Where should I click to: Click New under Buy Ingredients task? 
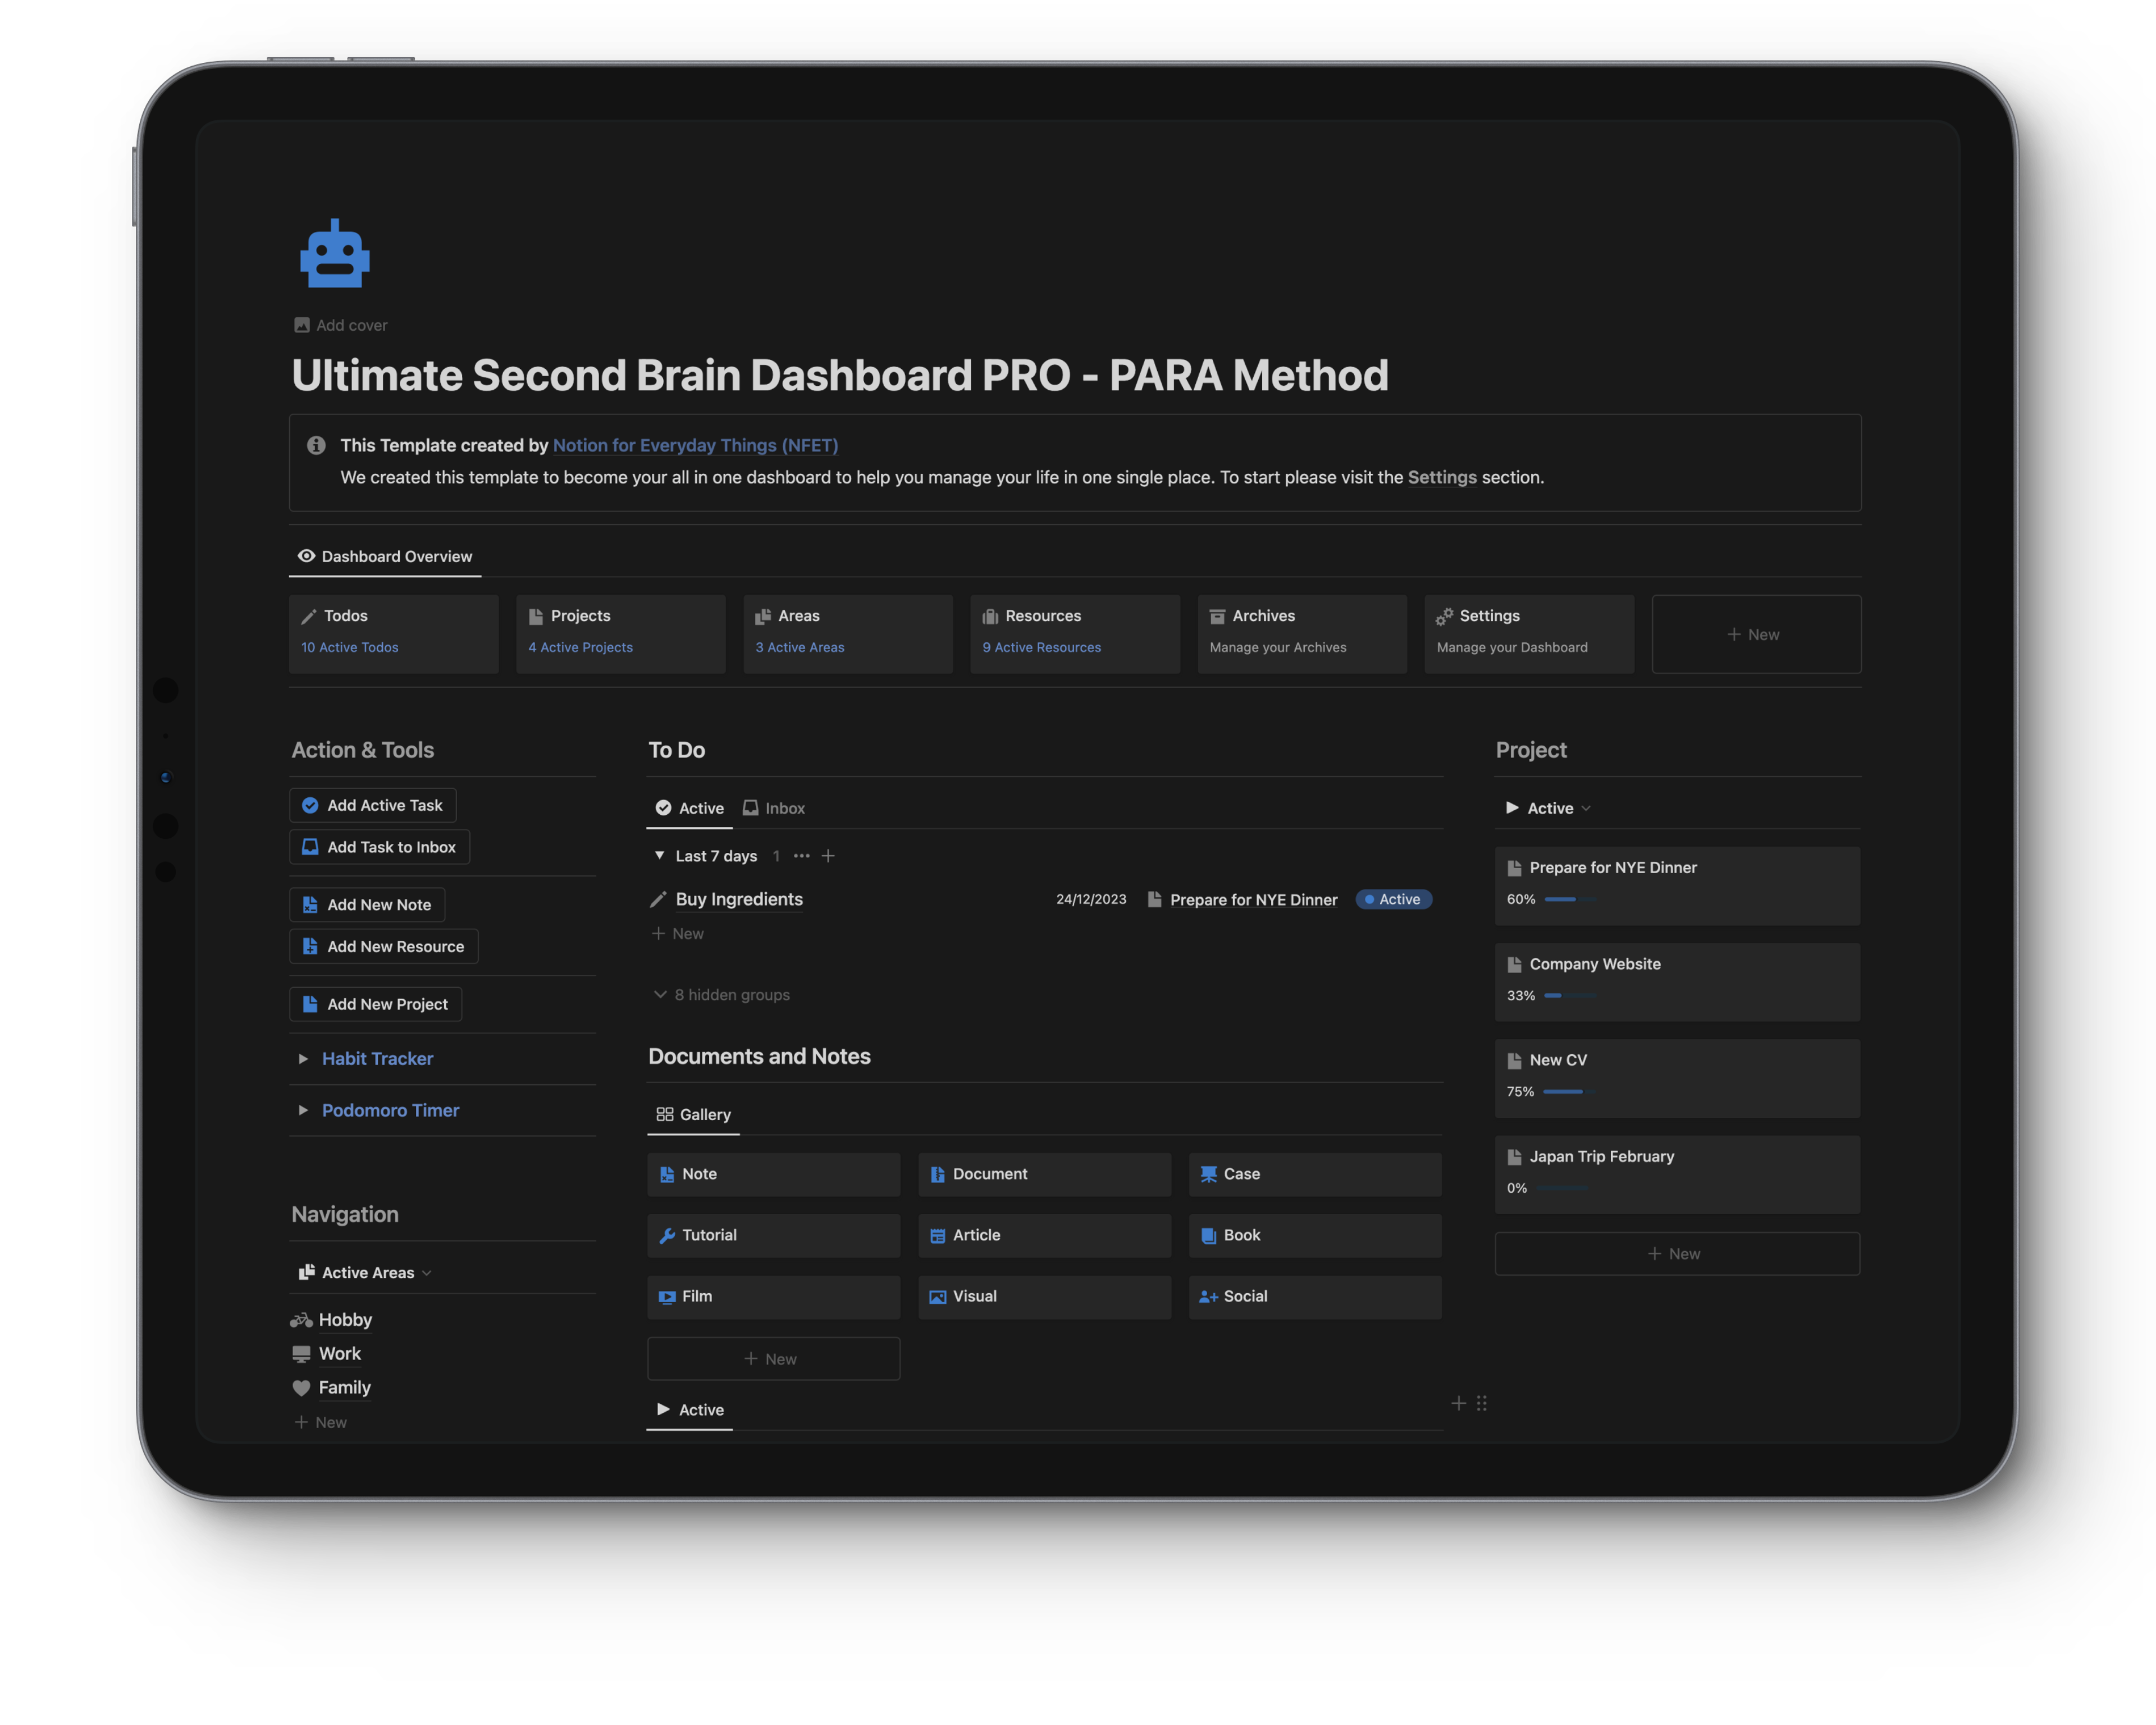(678, 934)
